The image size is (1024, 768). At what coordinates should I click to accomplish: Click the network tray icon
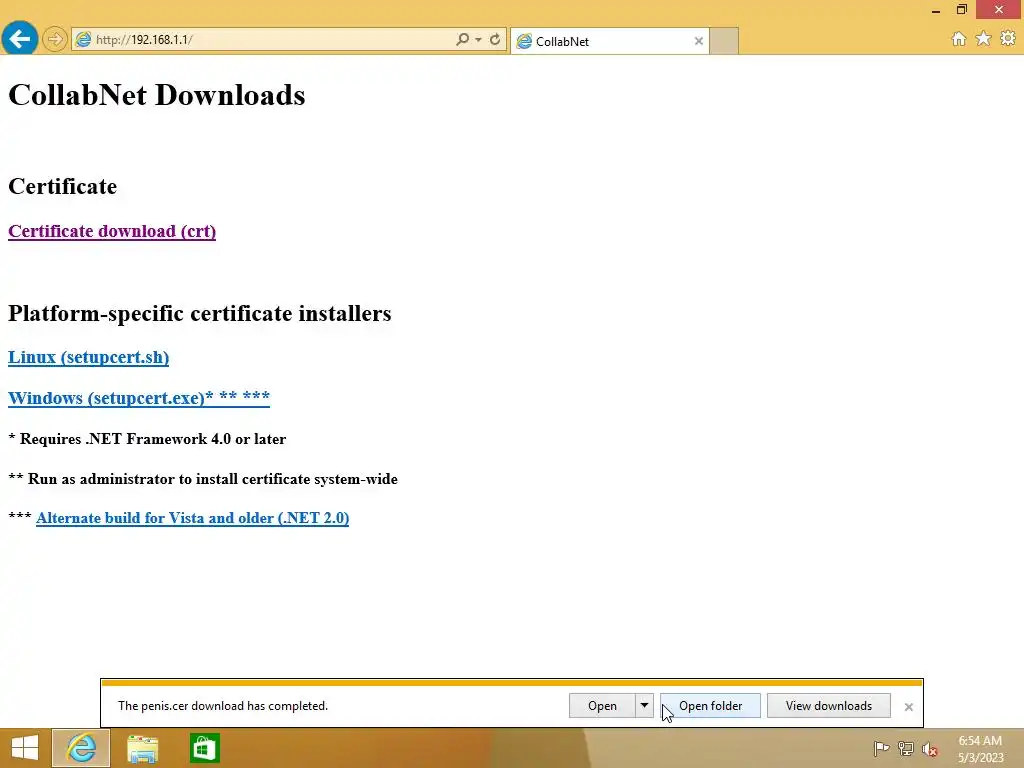[906, 749]
